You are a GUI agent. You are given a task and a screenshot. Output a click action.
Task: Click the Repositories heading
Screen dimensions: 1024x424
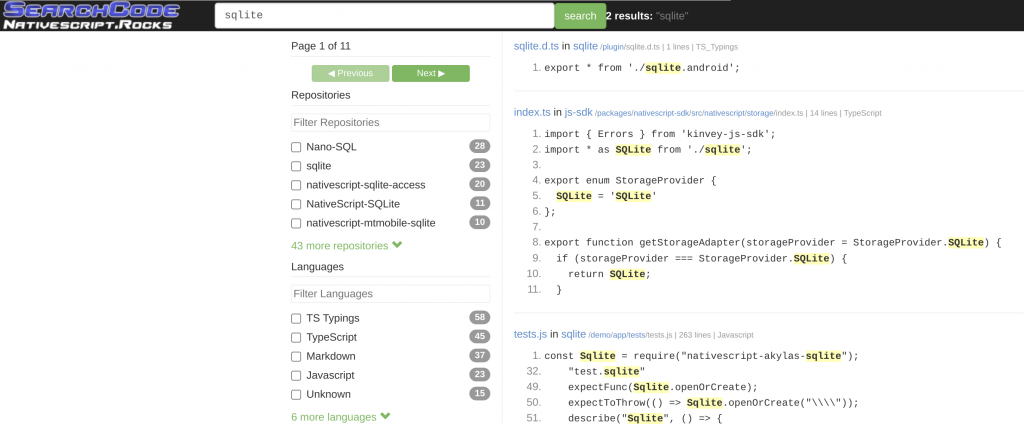coord(321,95)
